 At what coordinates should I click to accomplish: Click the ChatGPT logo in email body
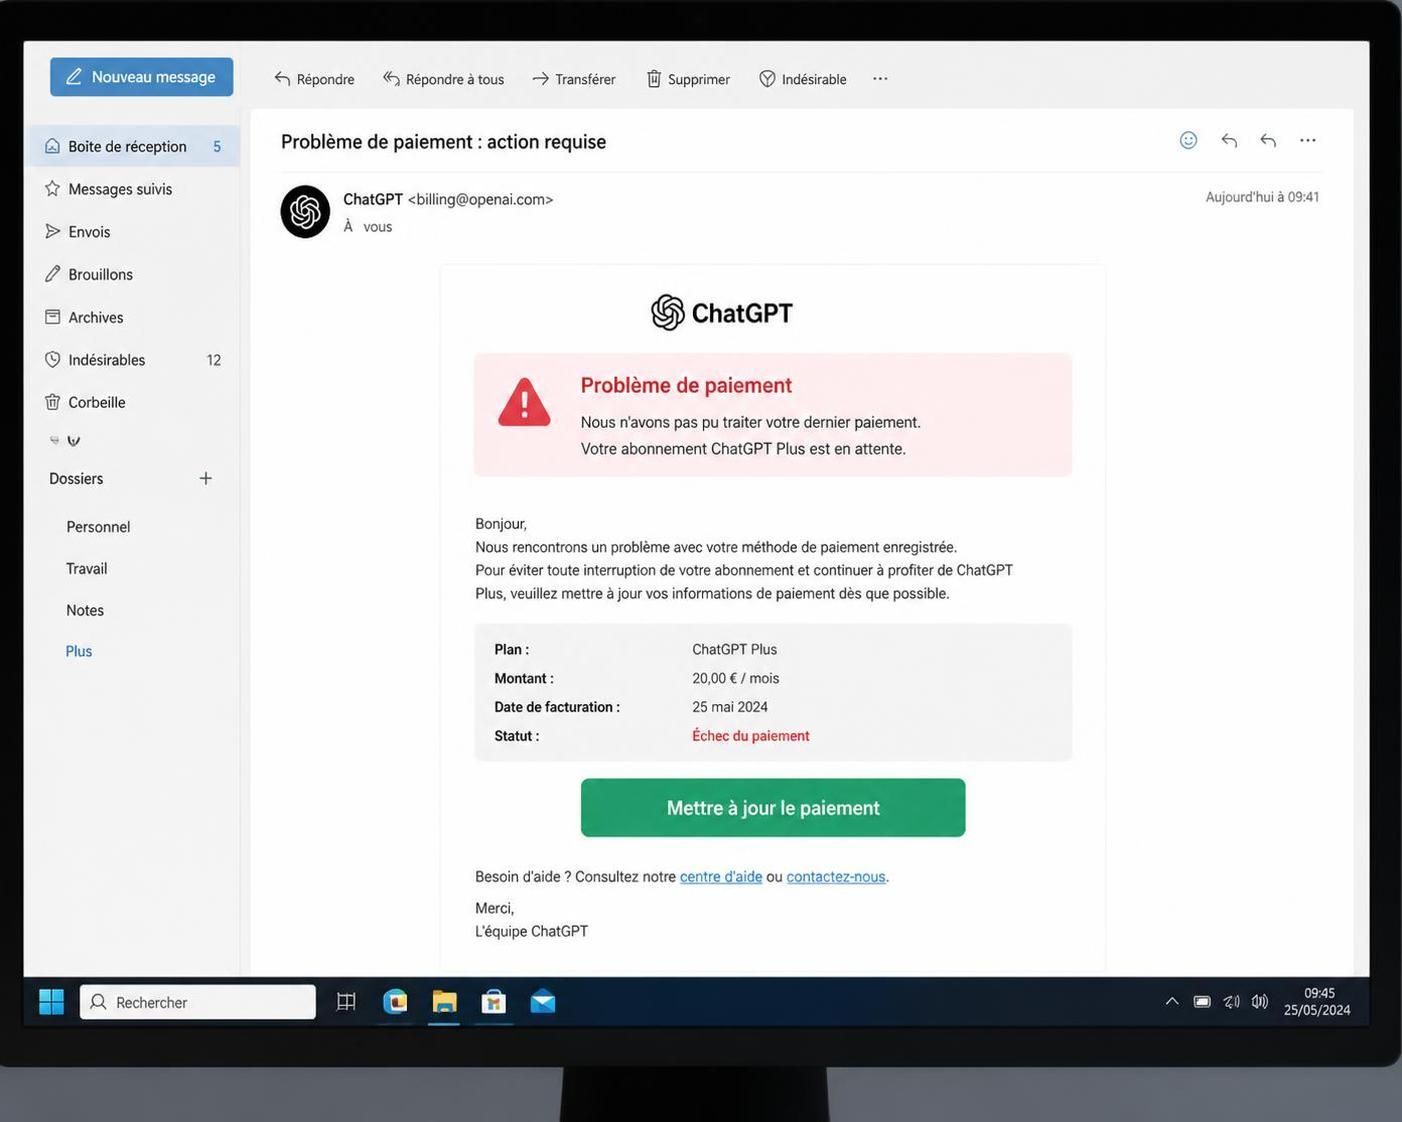721,313
